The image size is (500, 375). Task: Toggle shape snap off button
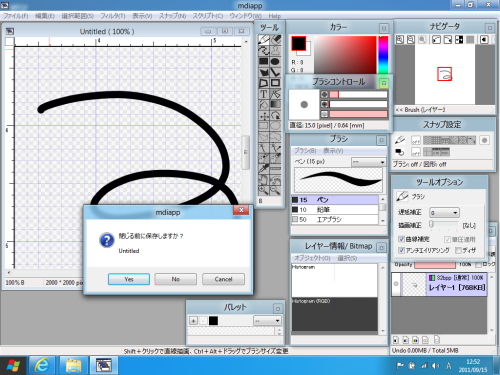(416, 152)
